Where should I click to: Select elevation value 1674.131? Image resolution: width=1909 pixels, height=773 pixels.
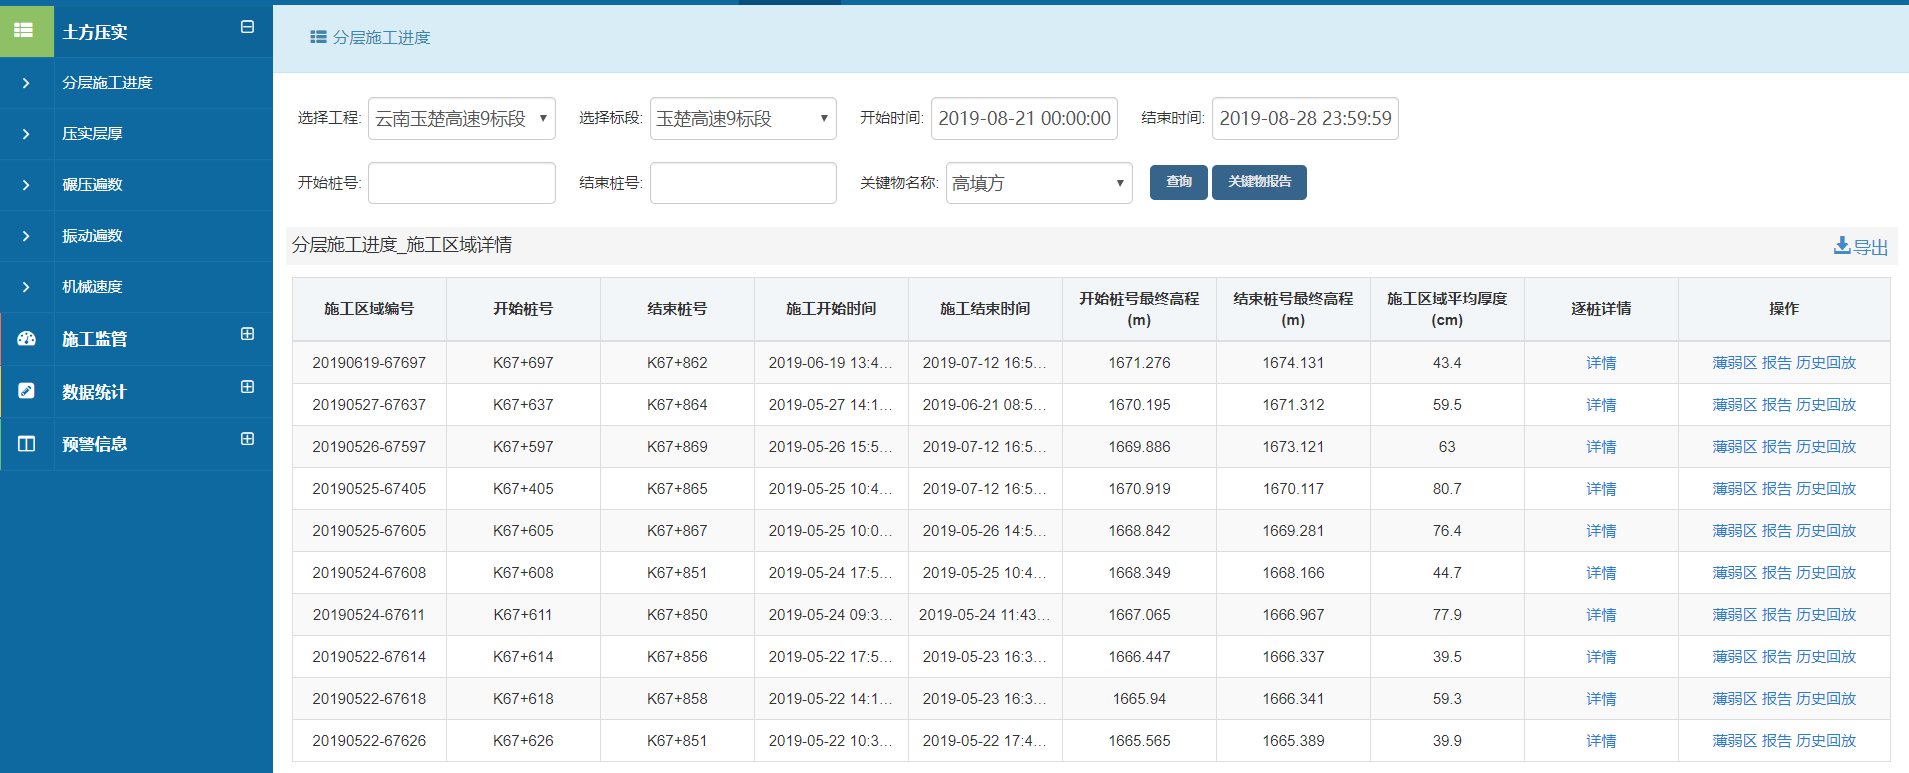(1293, 363)
